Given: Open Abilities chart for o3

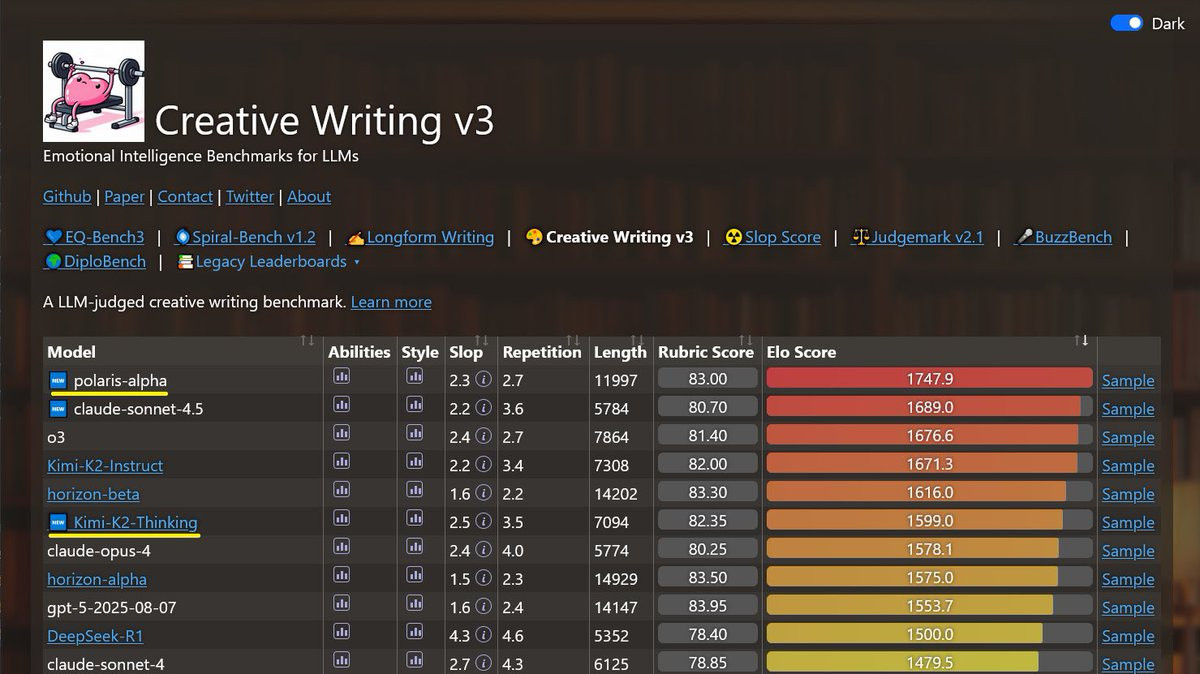Looking at the screenshot, I should (341, 434).
